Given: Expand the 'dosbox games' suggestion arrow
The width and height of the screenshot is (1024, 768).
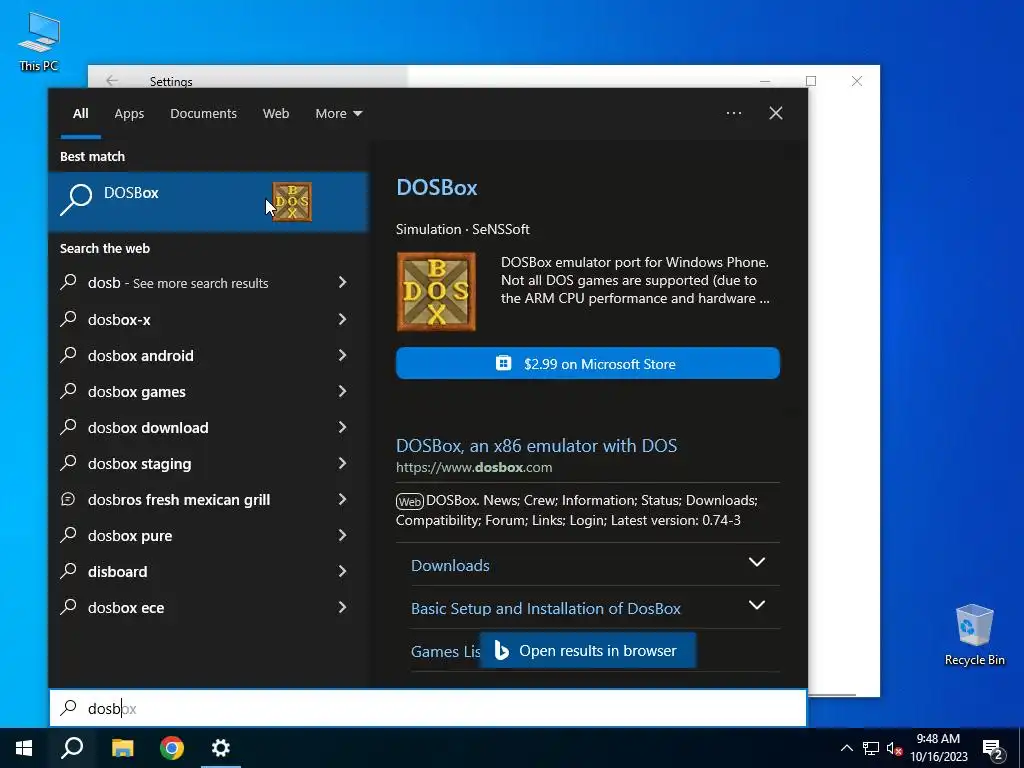Looking at the screenshot, I should (x=342, y=391).
